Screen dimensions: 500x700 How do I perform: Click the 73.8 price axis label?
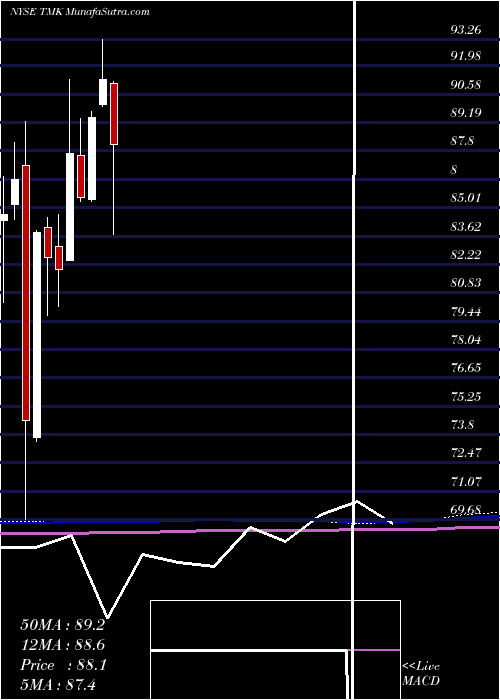pos(463,425)
